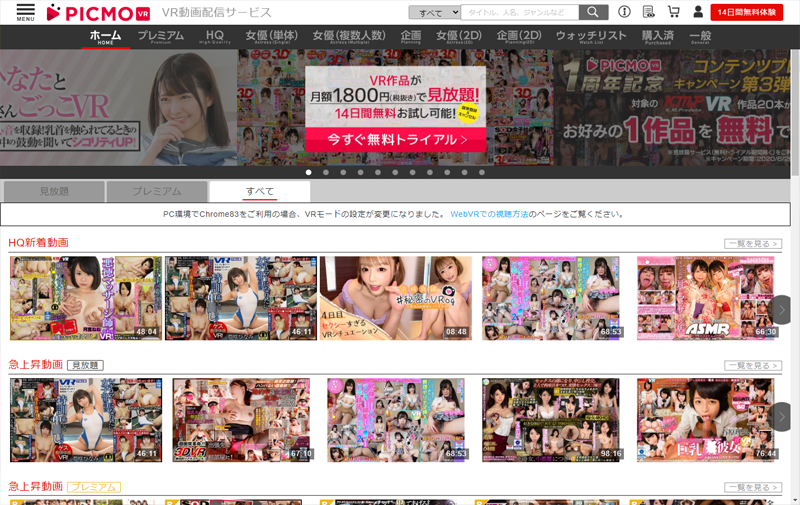Click the magnifying glass search button

coord(593,12)
